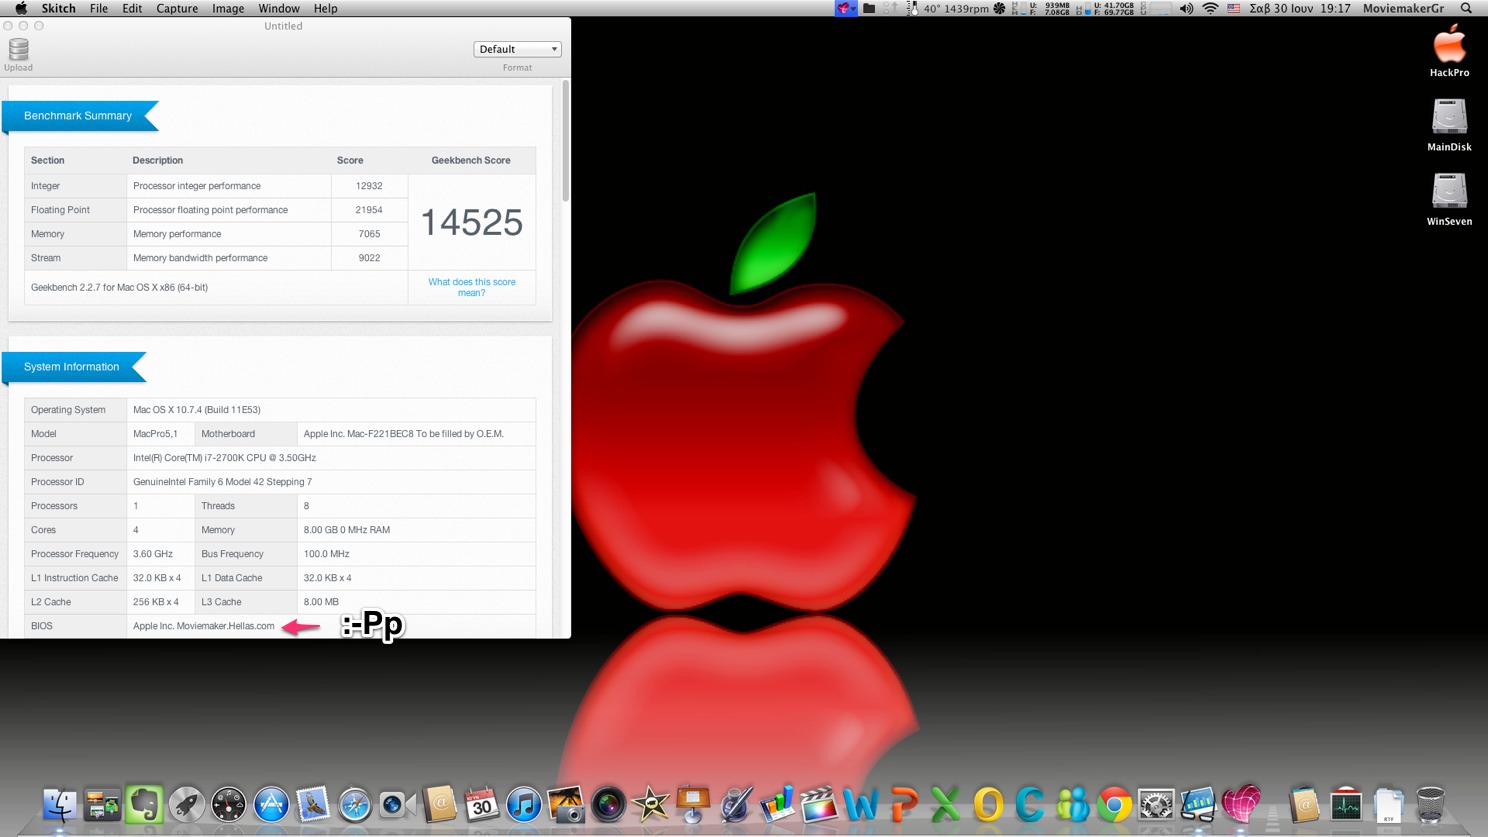The width and height of the screenshot is (1488, 837).
Task: Launch Safari from the dock
Action: pyautogui.click(x=355, y=804)
